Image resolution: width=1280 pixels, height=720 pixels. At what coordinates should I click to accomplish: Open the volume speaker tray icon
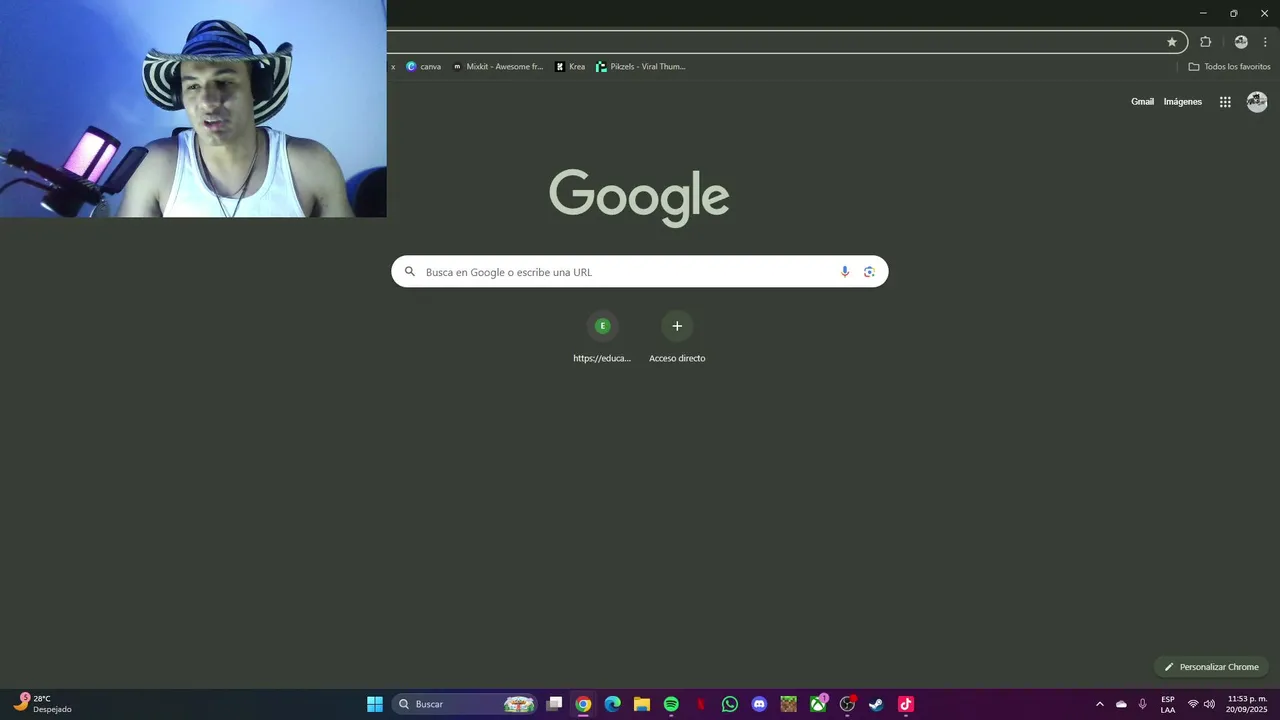point(1209,704)
